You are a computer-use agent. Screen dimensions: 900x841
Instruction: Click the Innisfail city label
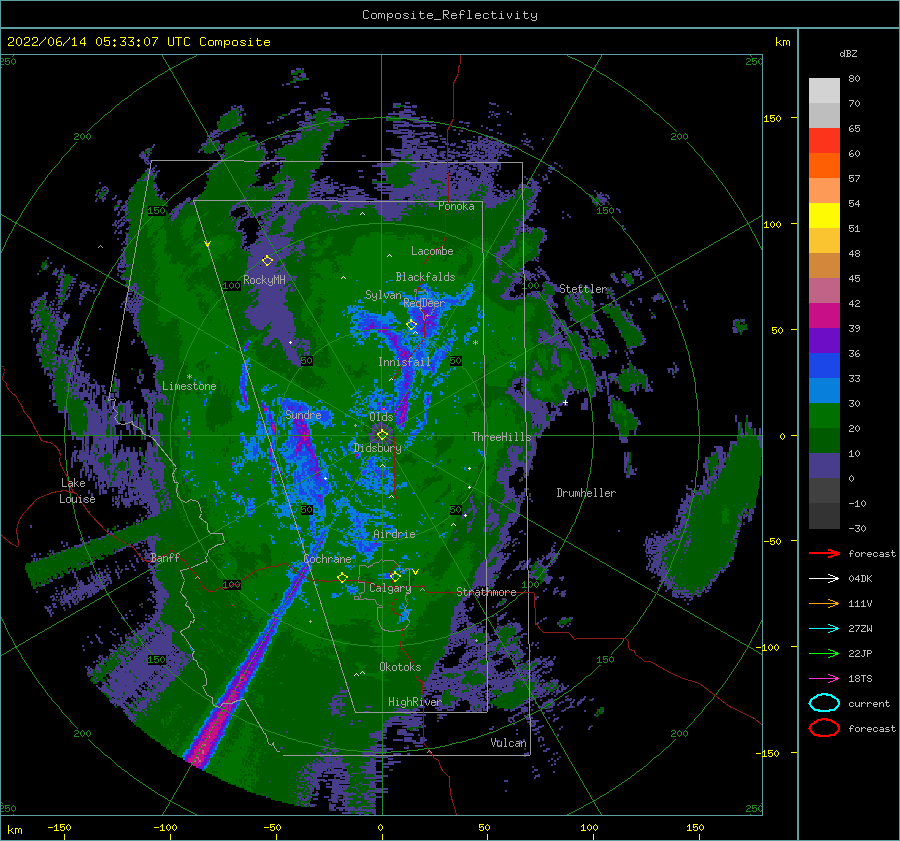pyautogui.click(x=404, y=362)
